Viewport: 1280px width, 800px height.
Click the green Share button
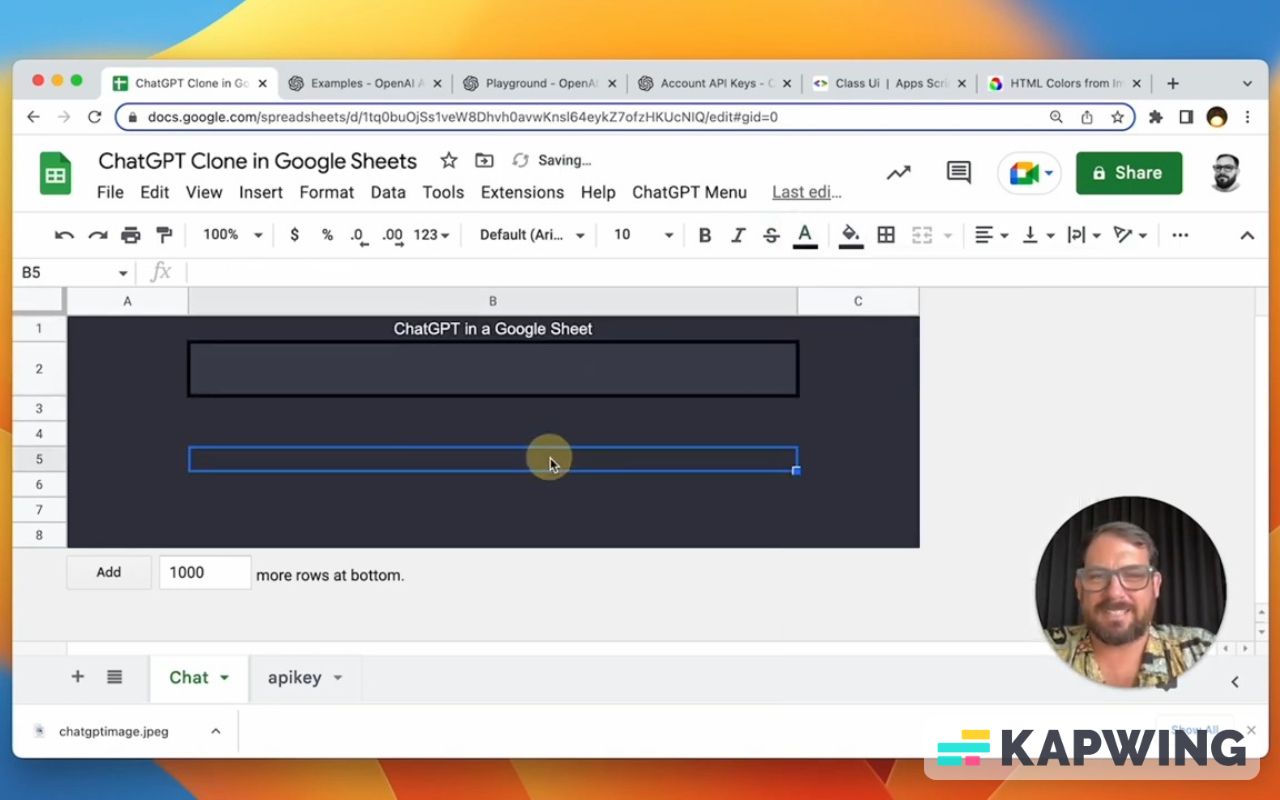click(1129, 173)
